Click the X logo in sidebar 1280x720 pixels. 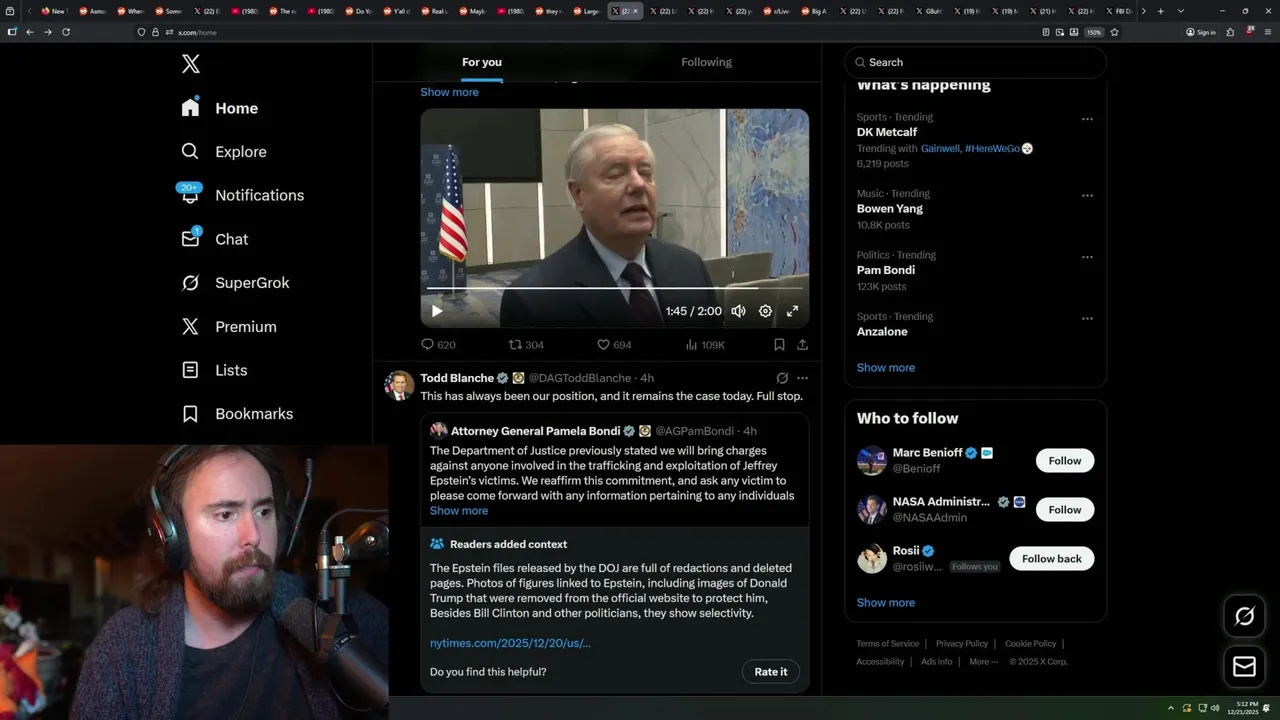(191, 64)
